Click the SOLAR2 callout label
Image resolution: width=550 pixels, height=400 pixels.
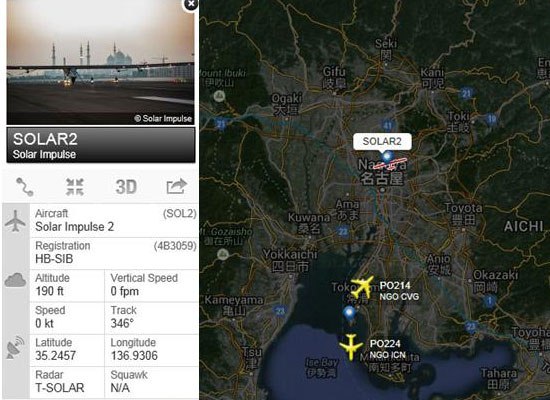click(382, 141)
